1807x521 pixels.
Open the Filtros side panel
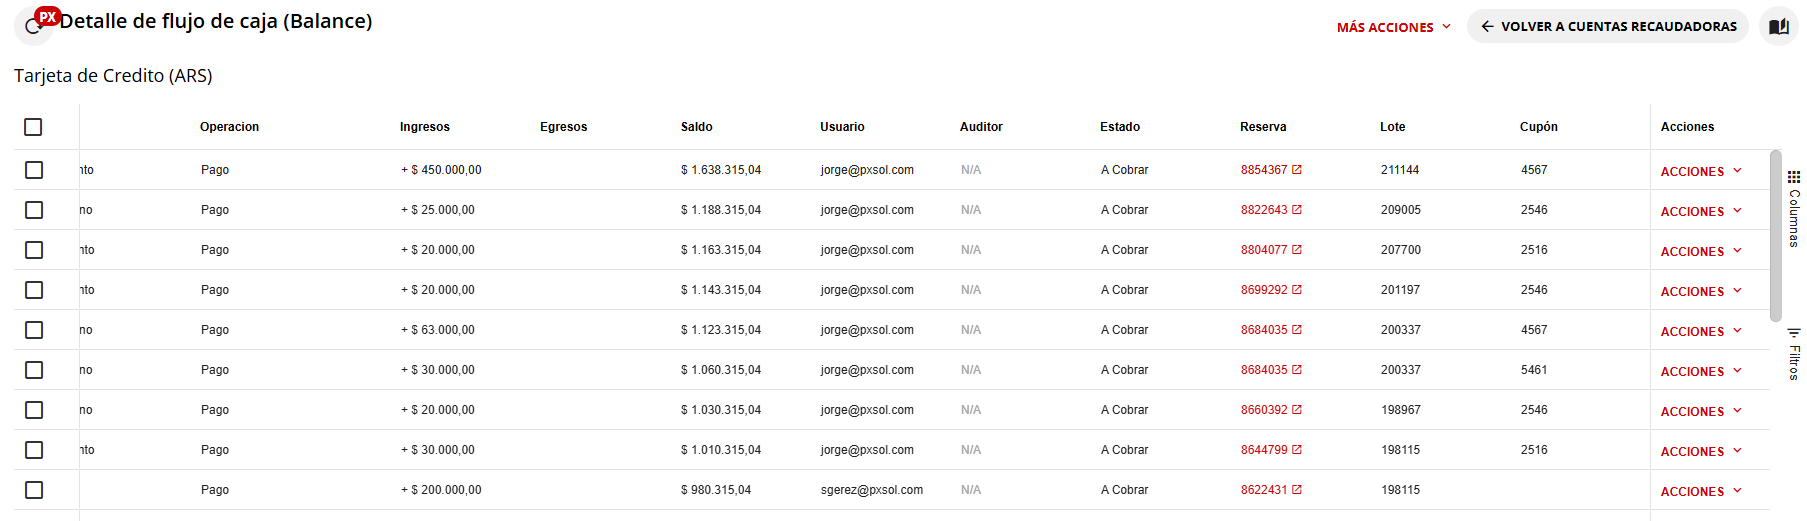click(1794, 354)
